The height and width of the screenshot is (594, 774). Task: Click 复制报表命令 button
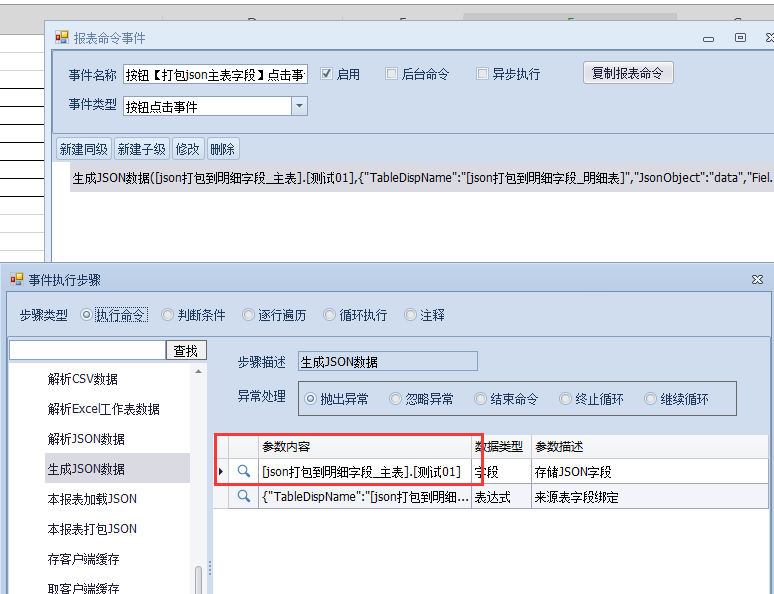[627, 73]
